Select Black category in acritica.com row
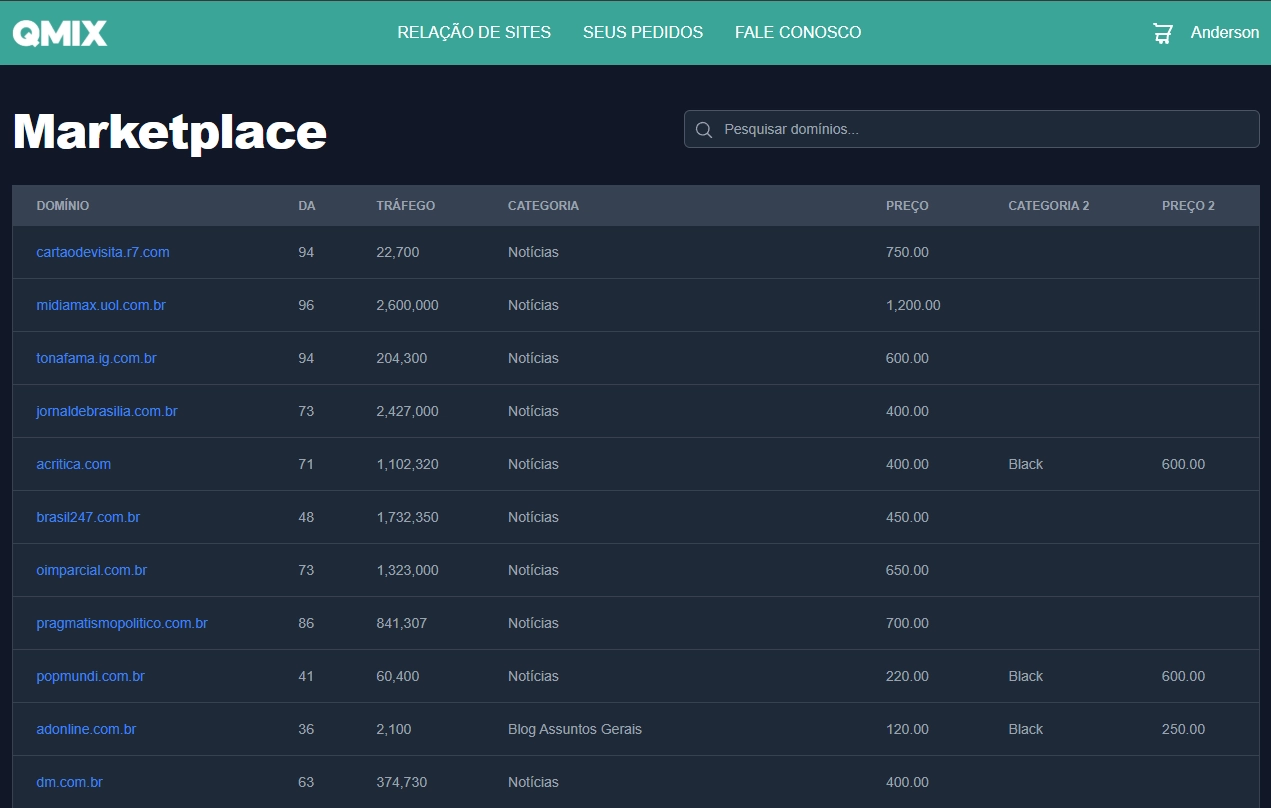 point(1026,464)
